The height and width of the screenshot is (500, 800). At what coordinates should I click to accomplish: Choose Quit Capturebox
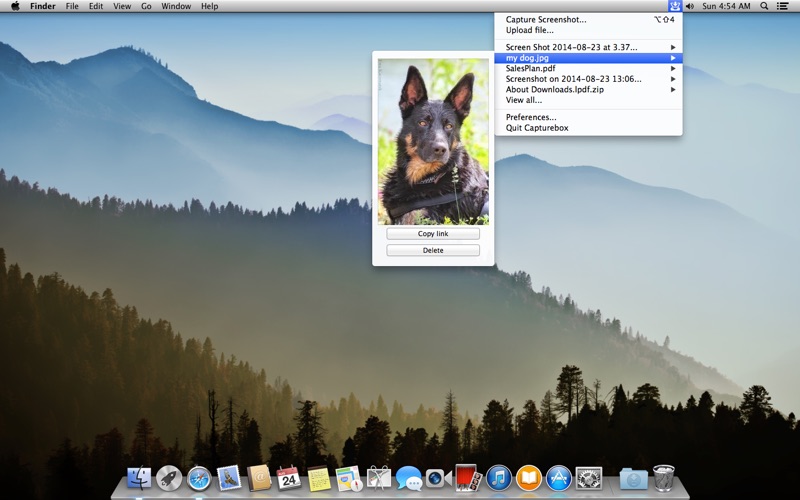click(x=588, y=128)
